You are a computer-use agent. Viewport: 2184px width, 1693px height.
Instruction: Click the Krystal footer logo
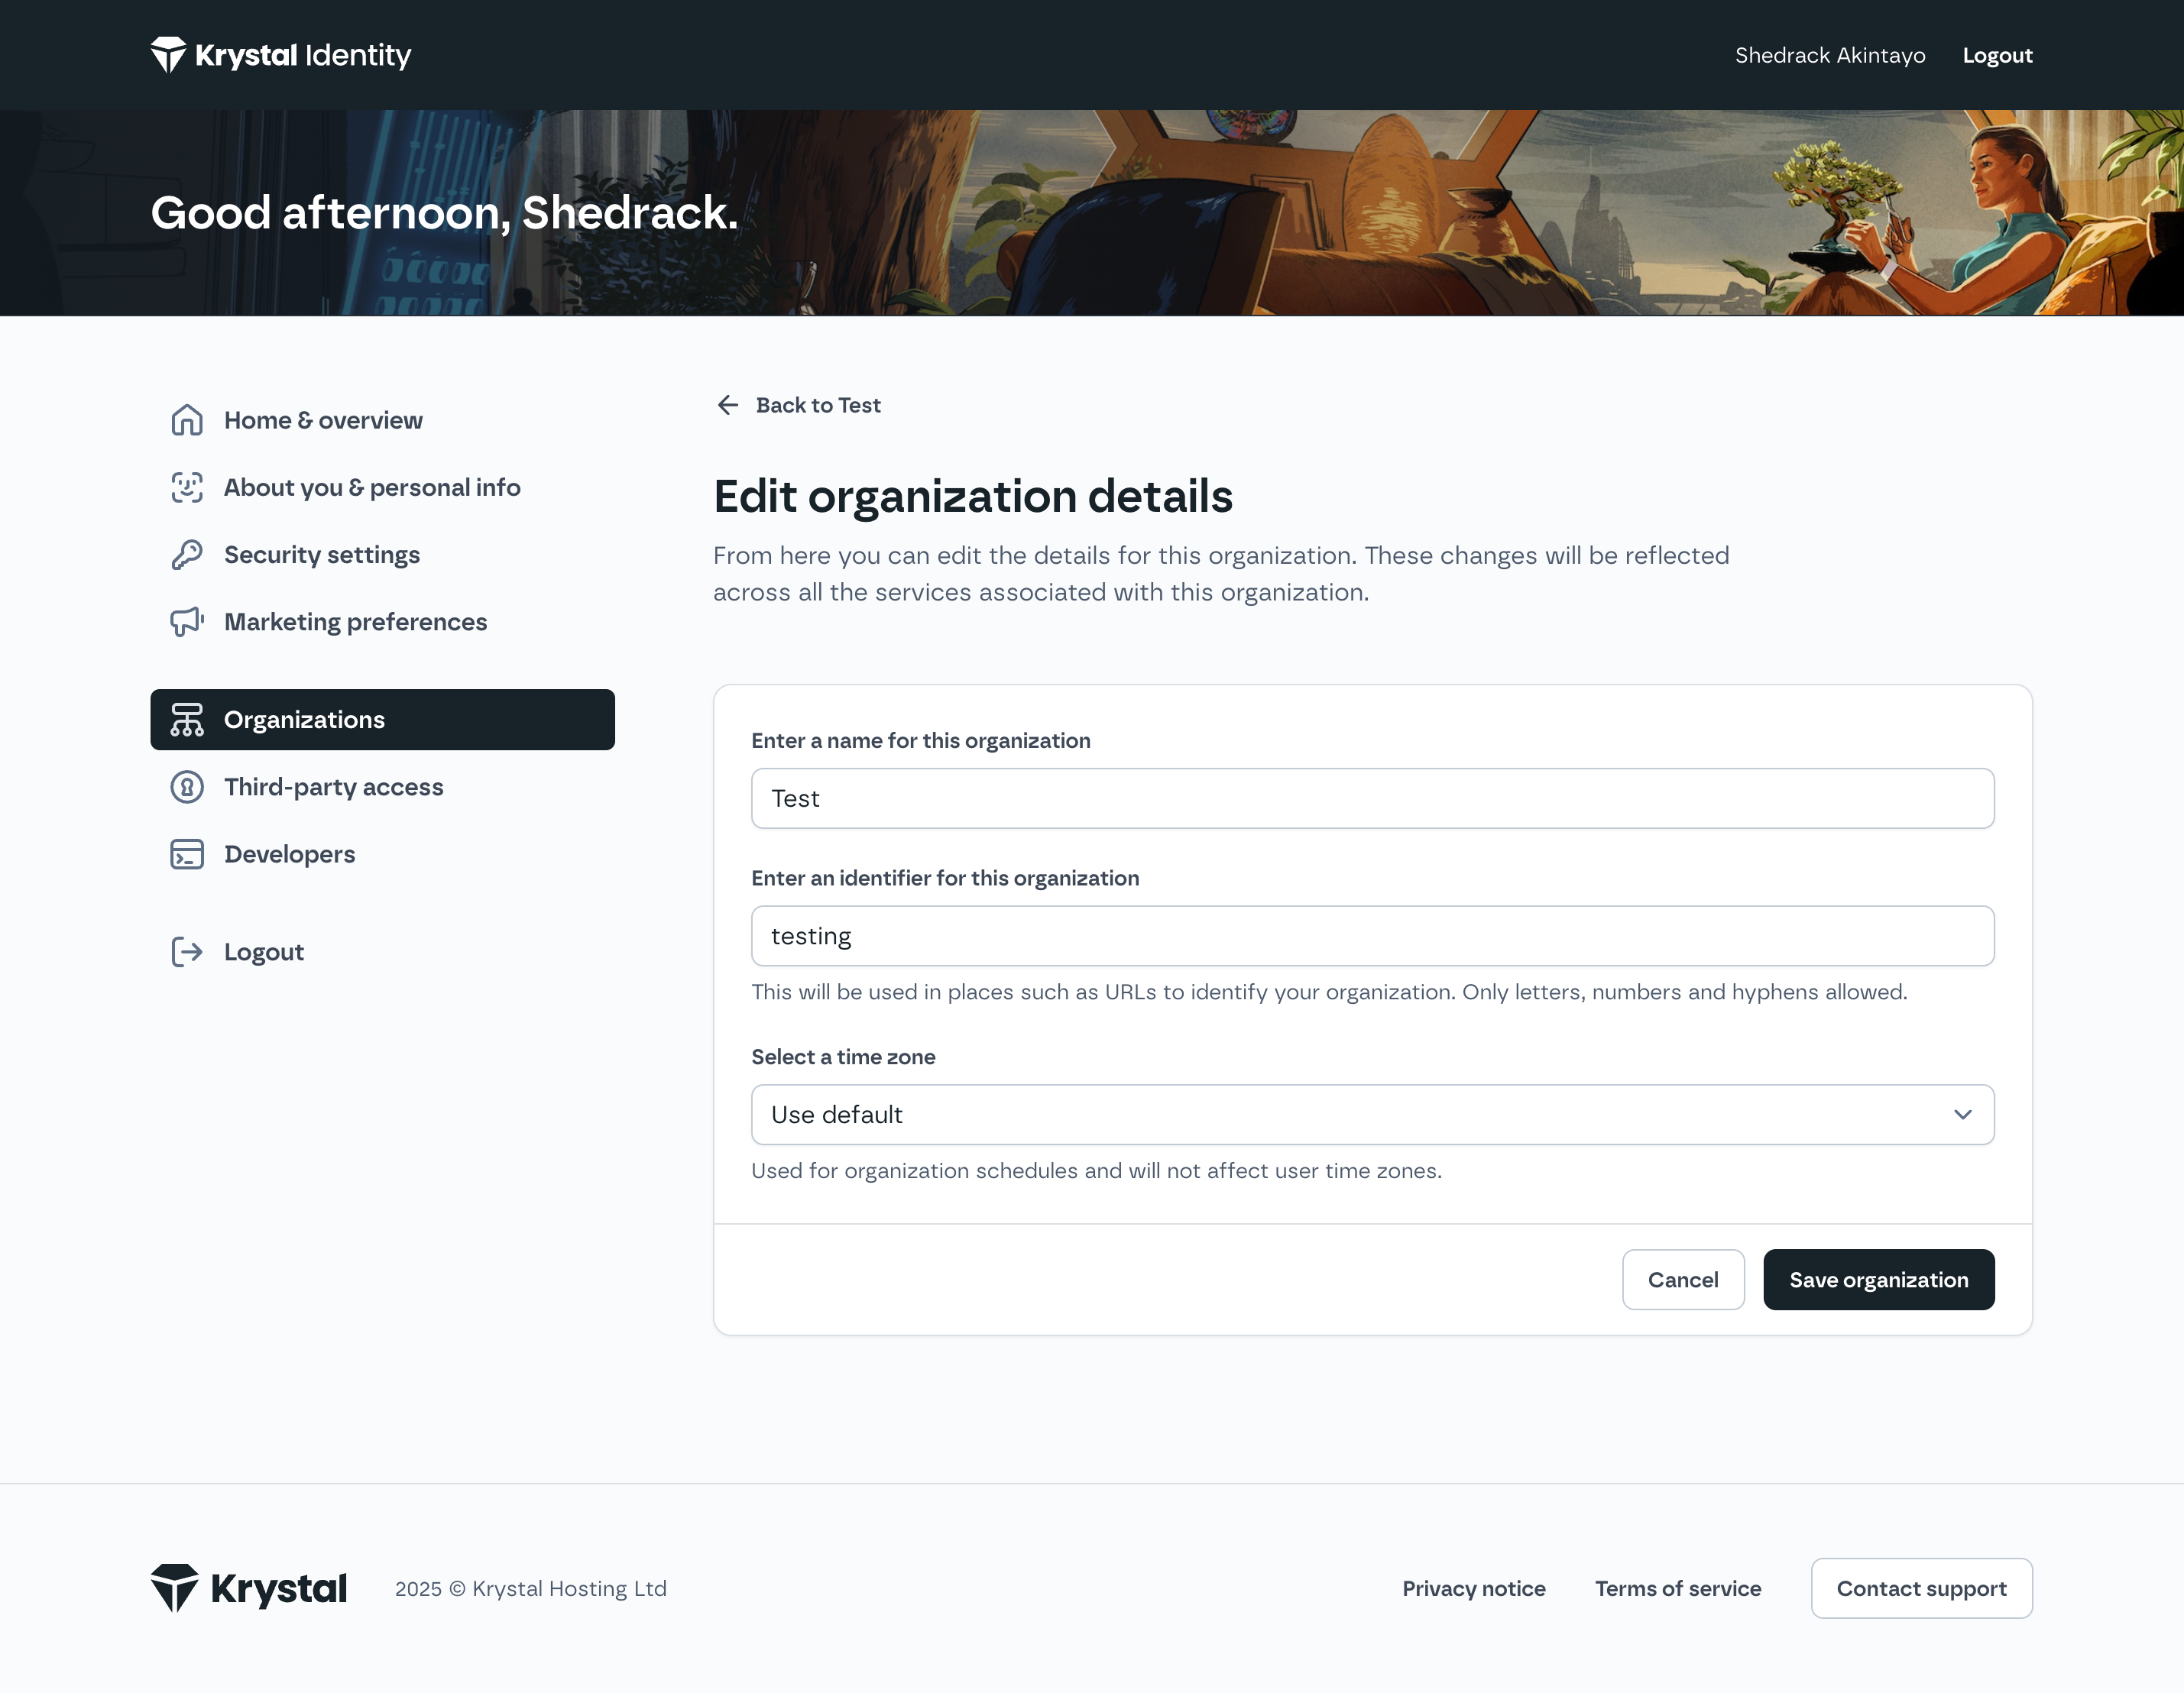[249, 1588]
